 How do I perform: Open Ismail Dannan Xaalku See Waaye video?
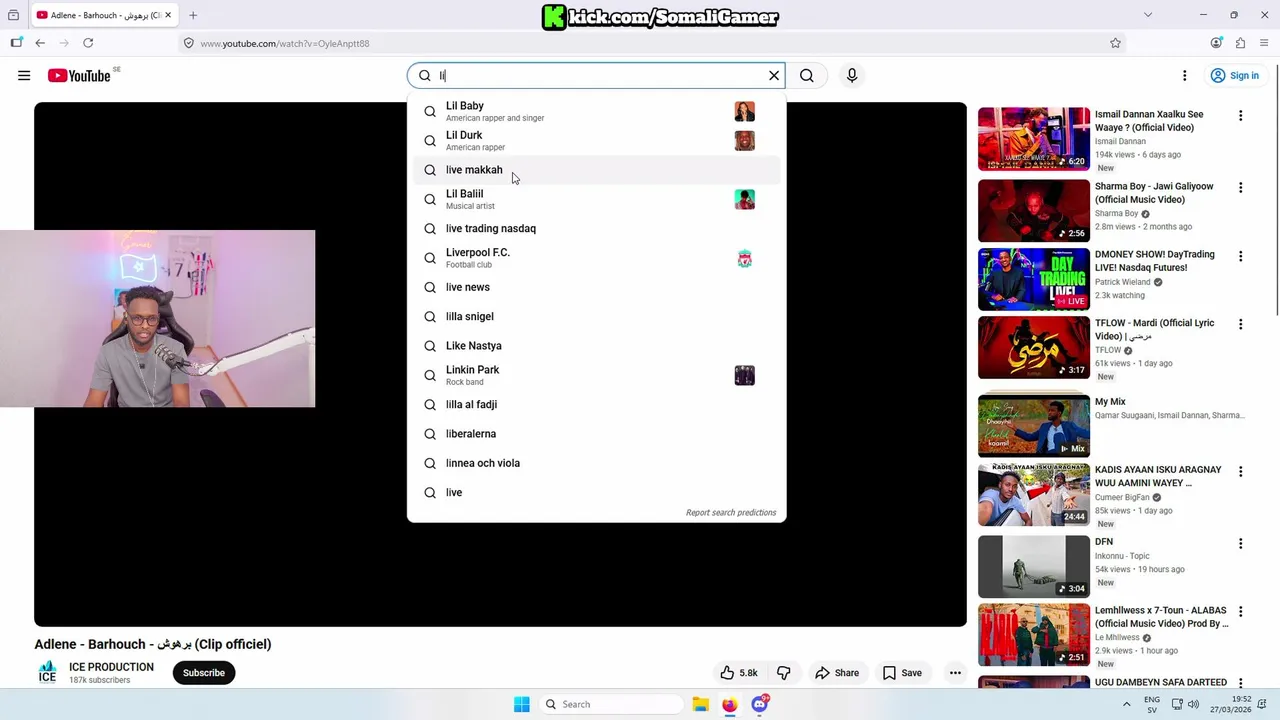point(1034,138)
